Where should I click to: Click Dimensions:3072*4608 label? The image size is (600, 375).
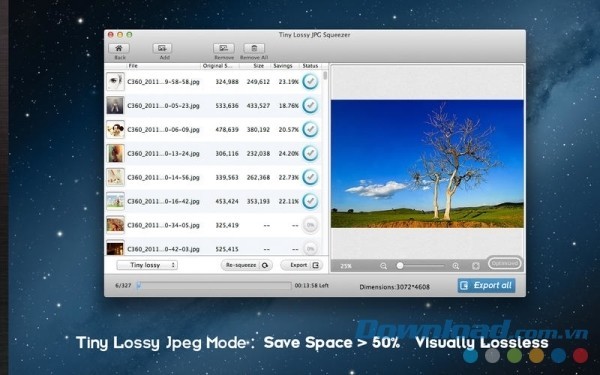pyautogui.click(x=395, y=287)
